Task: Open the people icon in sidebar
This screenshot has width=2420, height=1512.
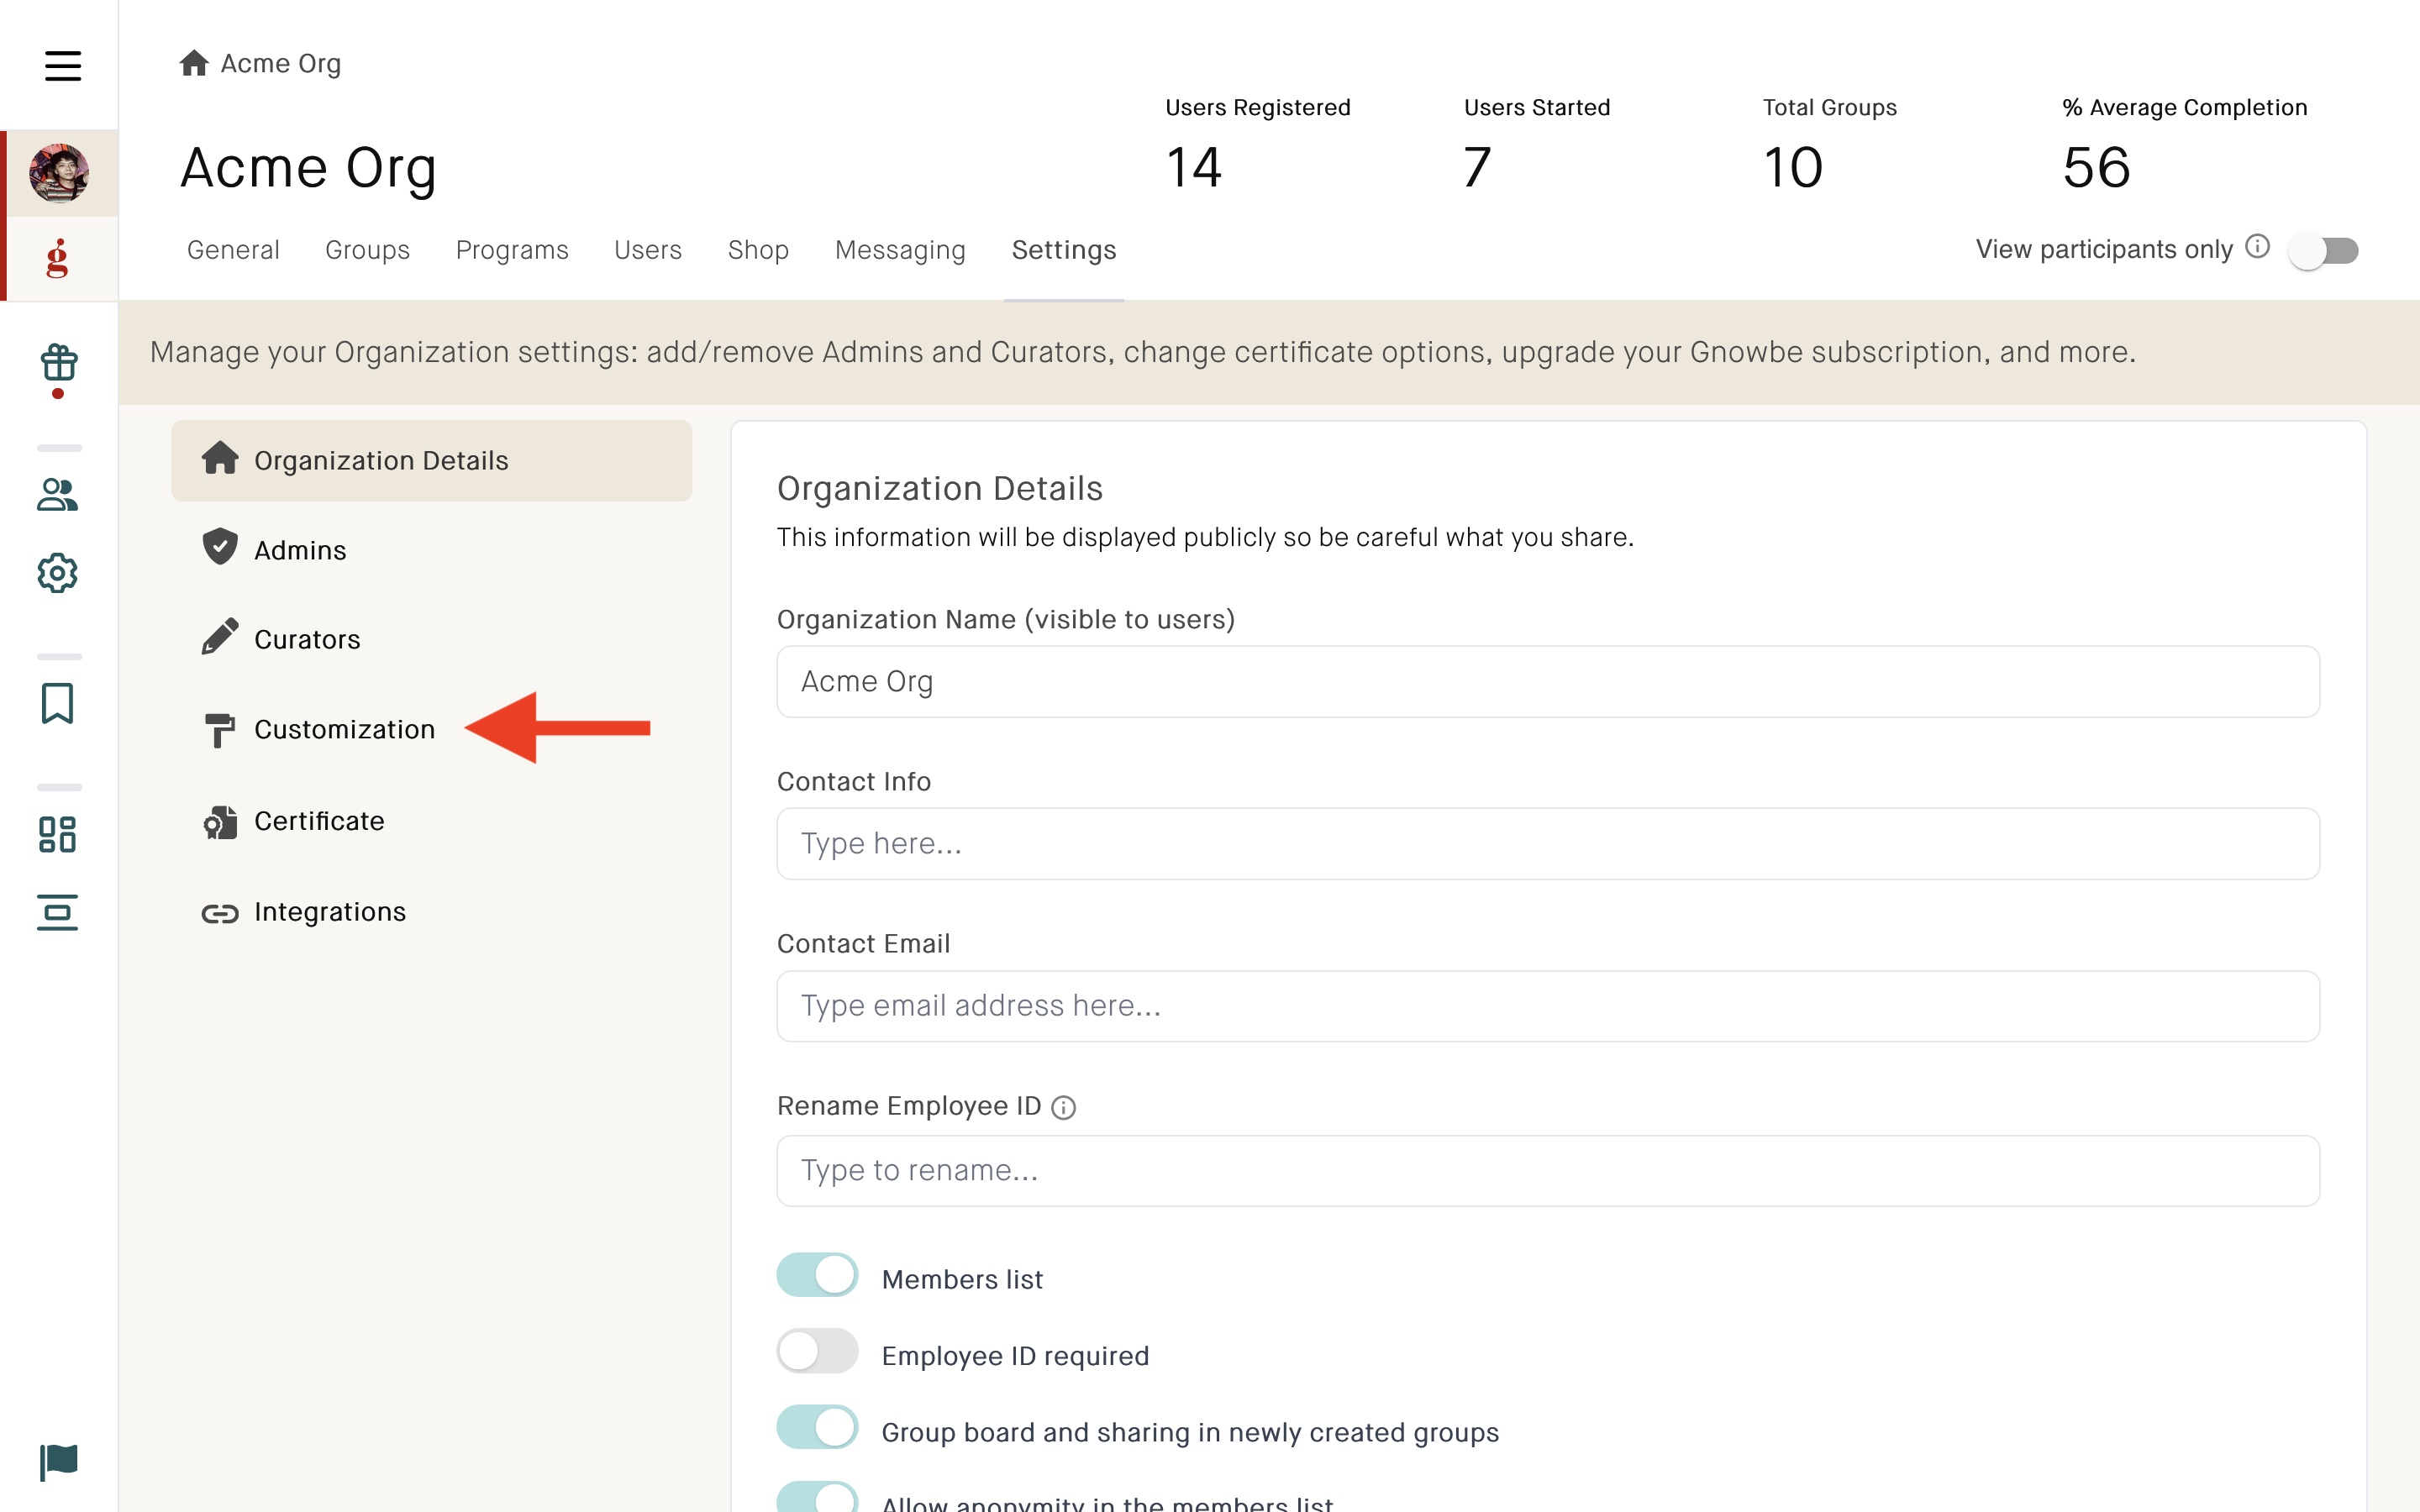Action: (58, 494)
